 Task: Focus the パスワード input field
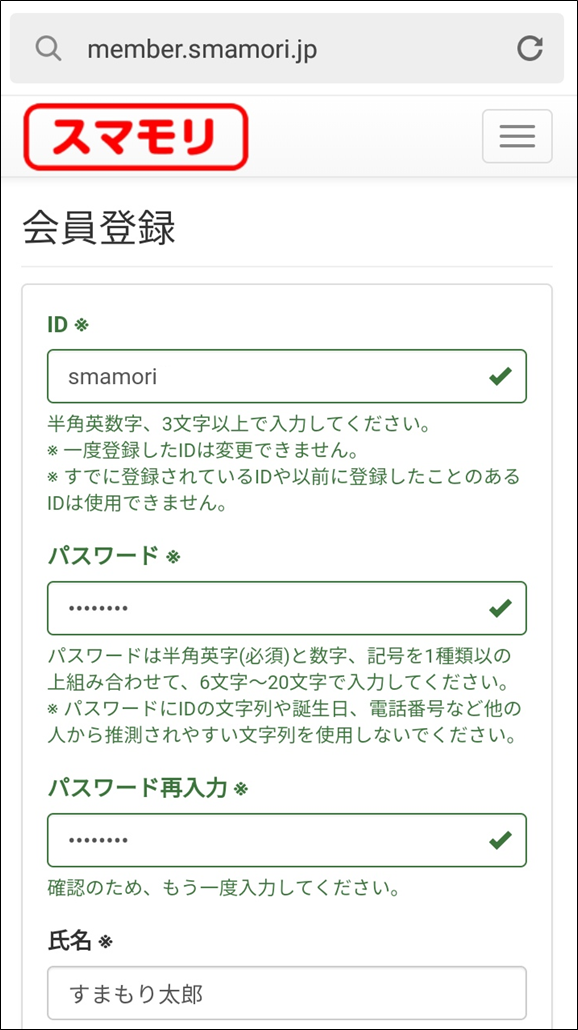click(287, 608)
